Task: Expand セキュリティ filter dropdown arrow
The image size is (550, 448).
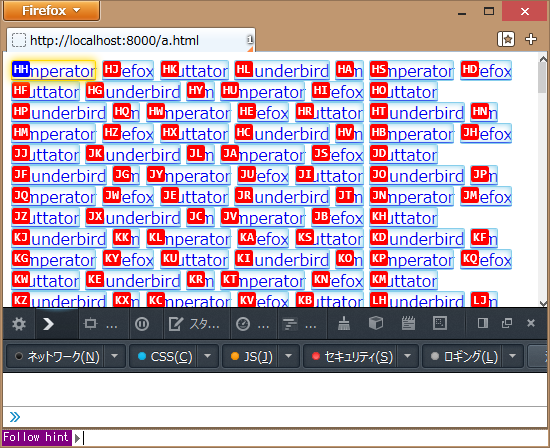Action: point(408,356)
